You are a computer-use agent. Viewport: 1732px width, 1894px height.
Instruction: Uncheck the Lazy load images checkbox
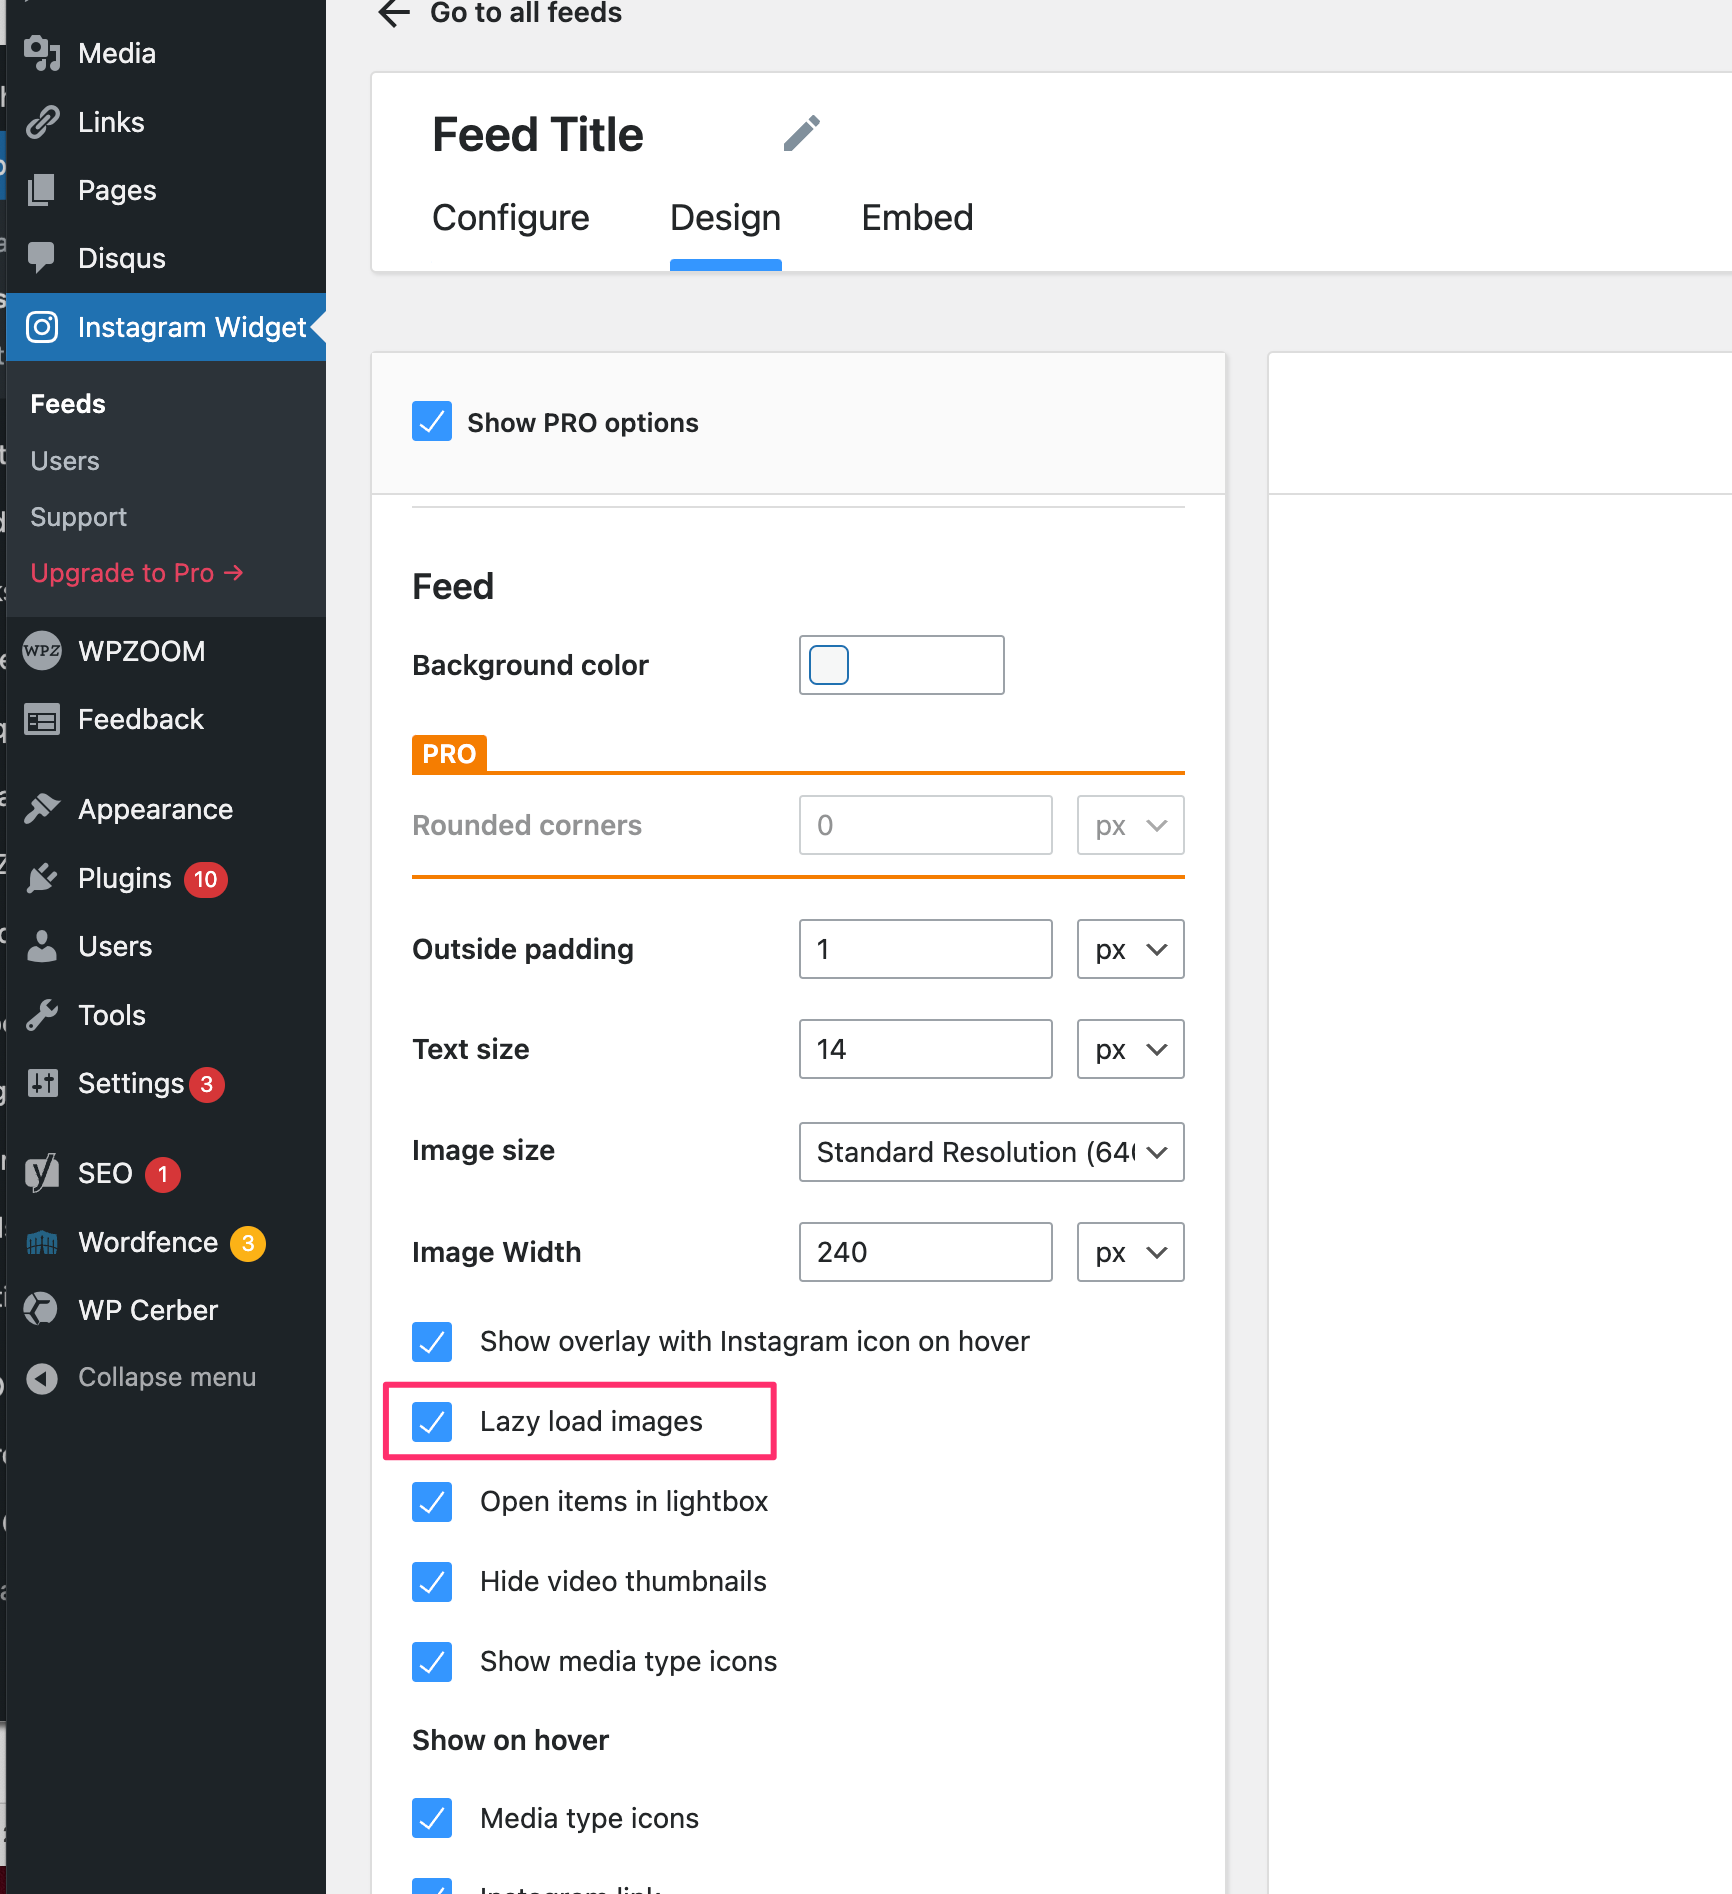pos(432,1421)
